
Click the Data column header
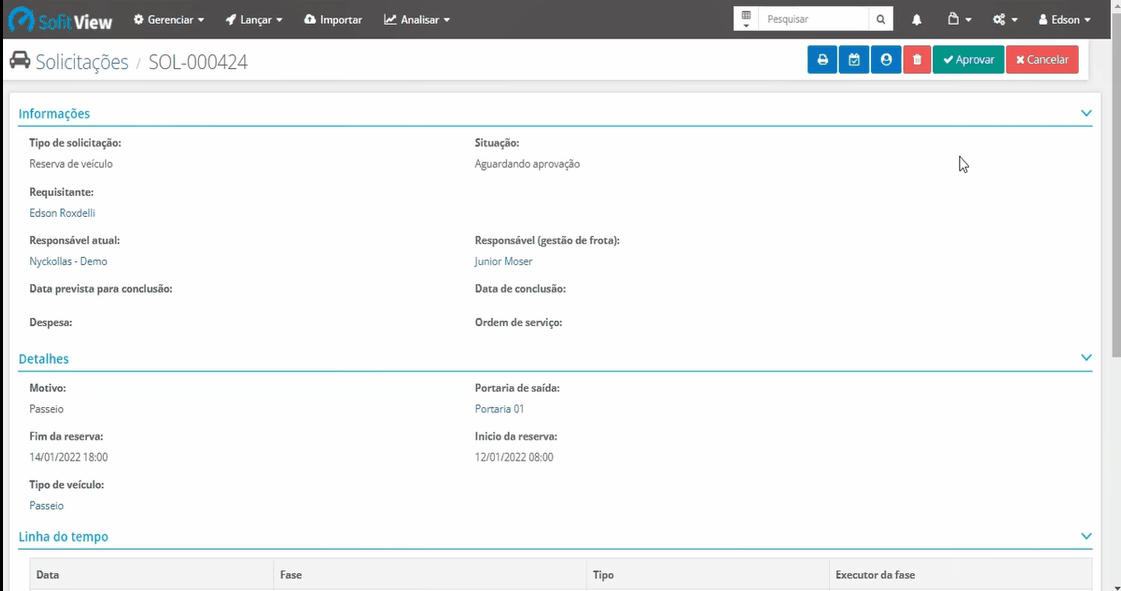152,575
